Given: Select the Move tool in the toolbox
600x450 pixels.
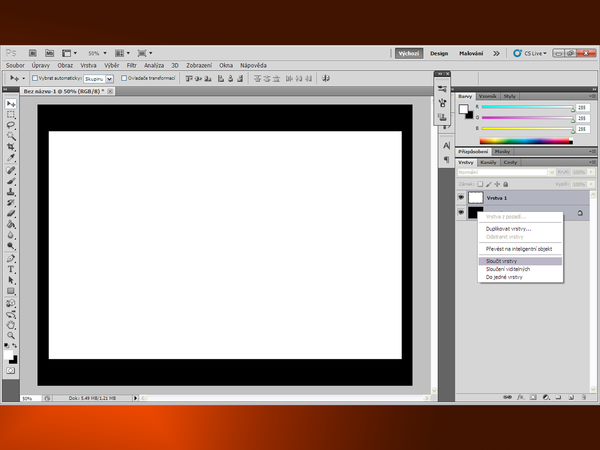Looking at the screenshot, I should tap(11, 103).
